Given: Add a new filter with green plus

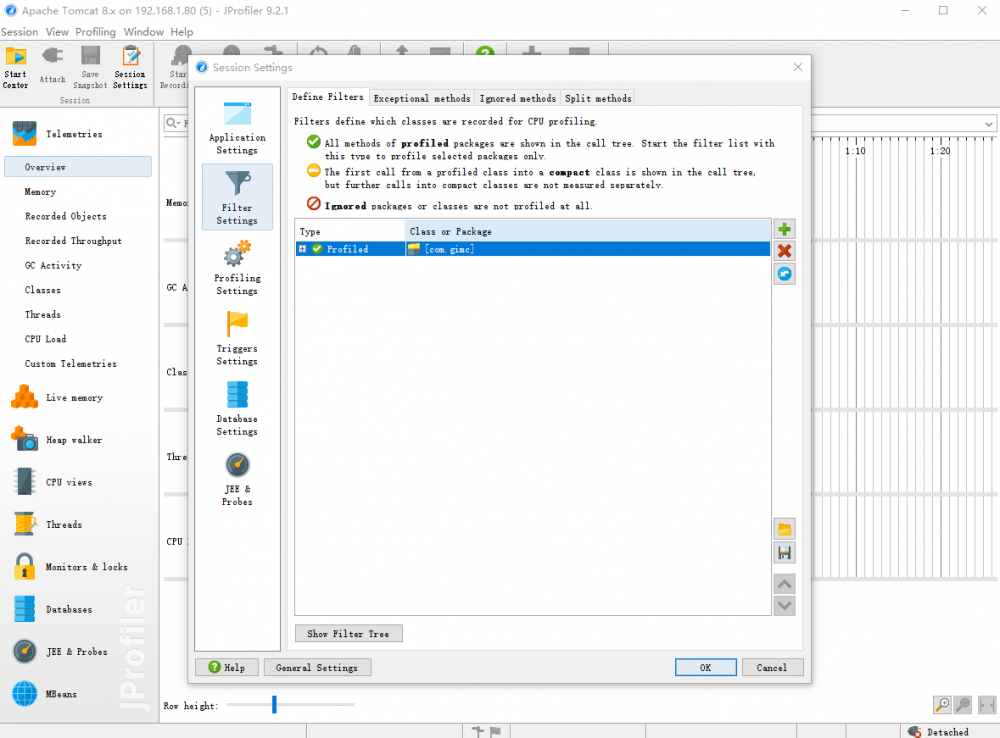Looking at the screenshot, I should point(784,230).
